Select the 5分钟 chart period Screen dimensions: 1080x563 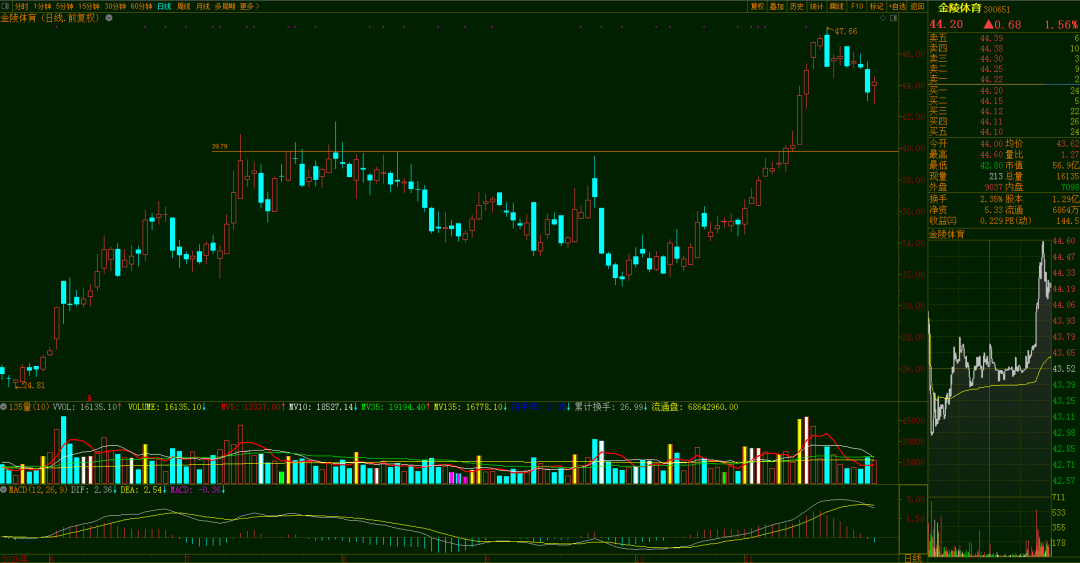click(64, 6)
